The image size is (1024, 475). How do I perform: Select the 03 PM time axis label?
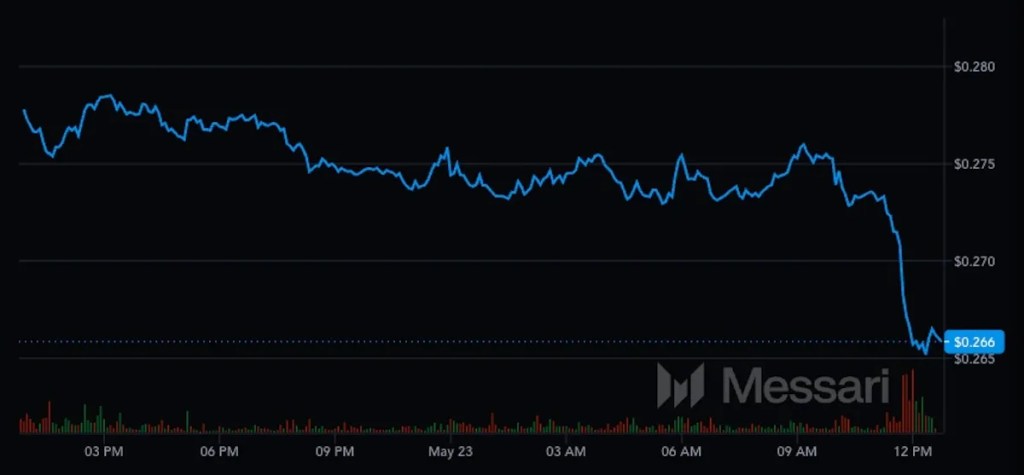coord(104,452)
